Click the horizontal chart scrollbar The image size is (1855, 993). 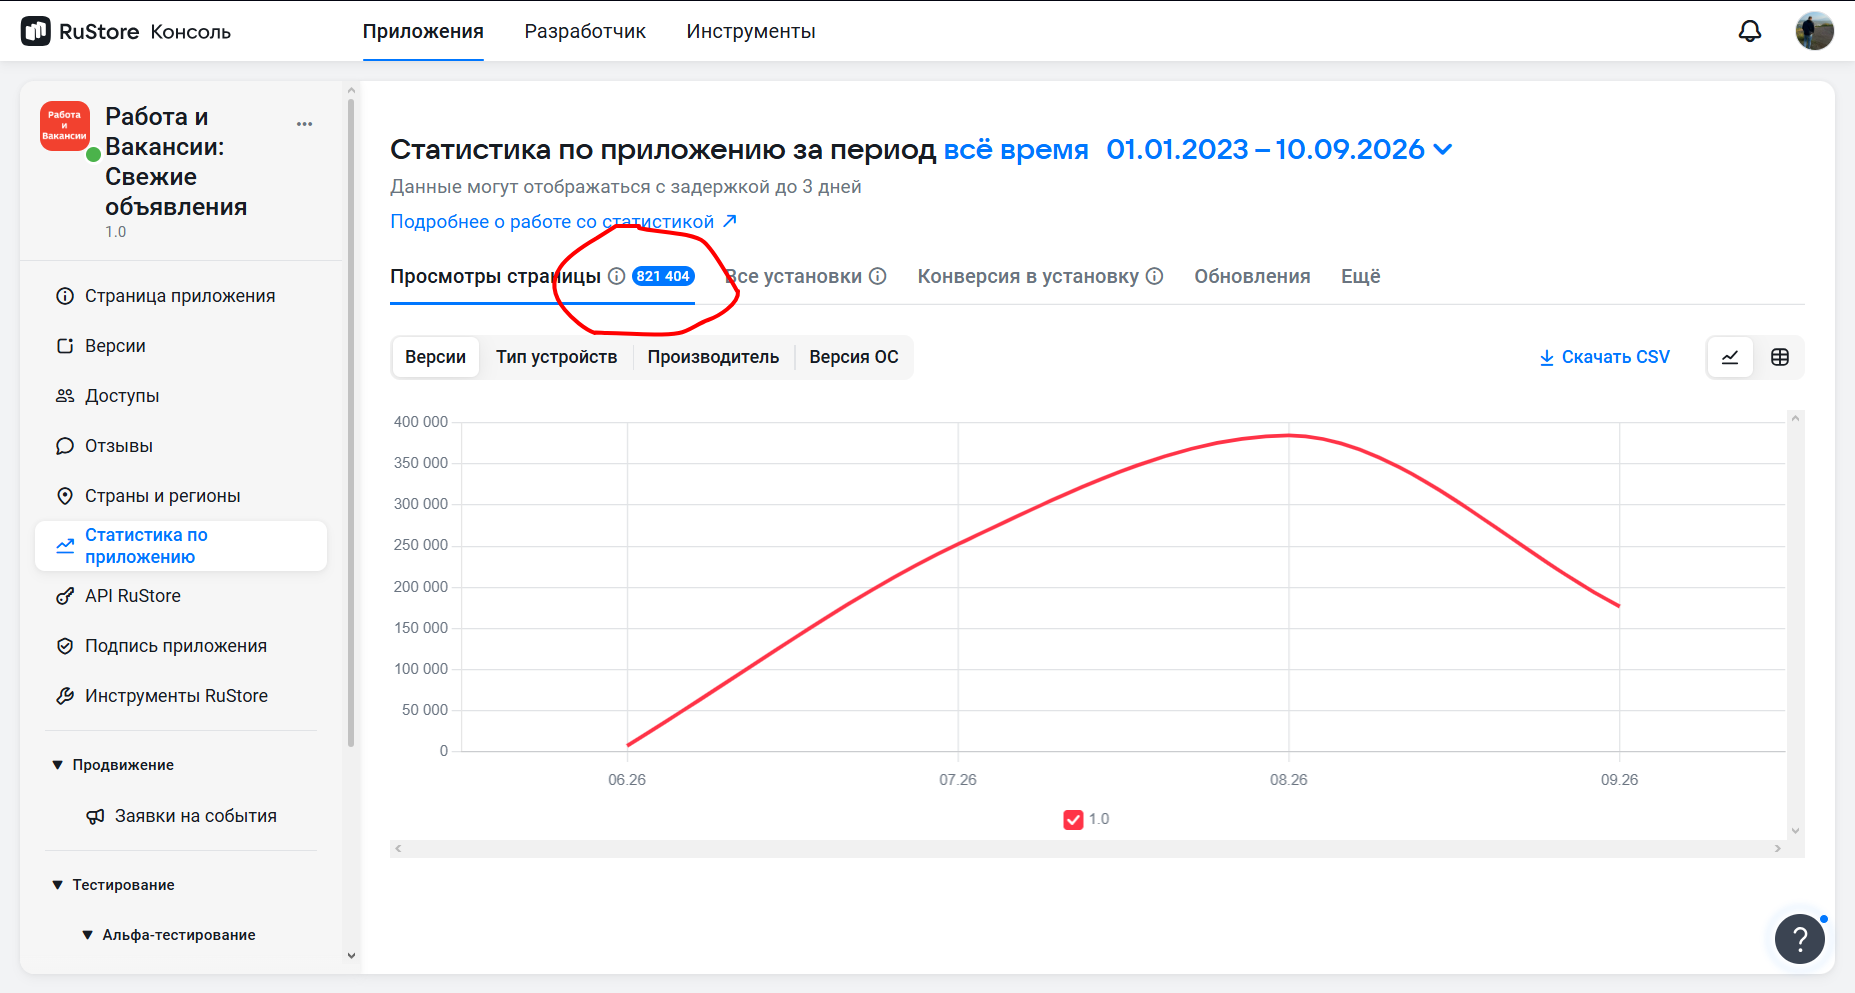(x=1087, y=848)
